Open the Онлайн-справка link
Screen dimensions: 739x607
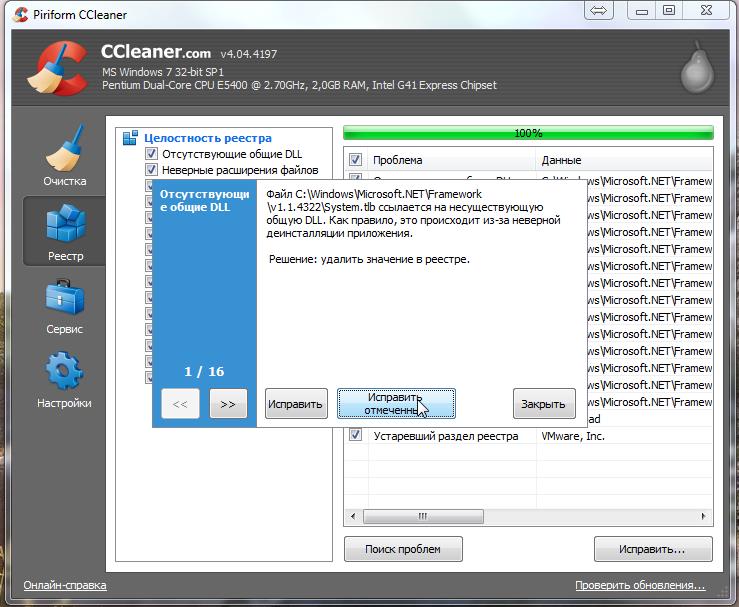pyautogui.click(x=65, y=585)
